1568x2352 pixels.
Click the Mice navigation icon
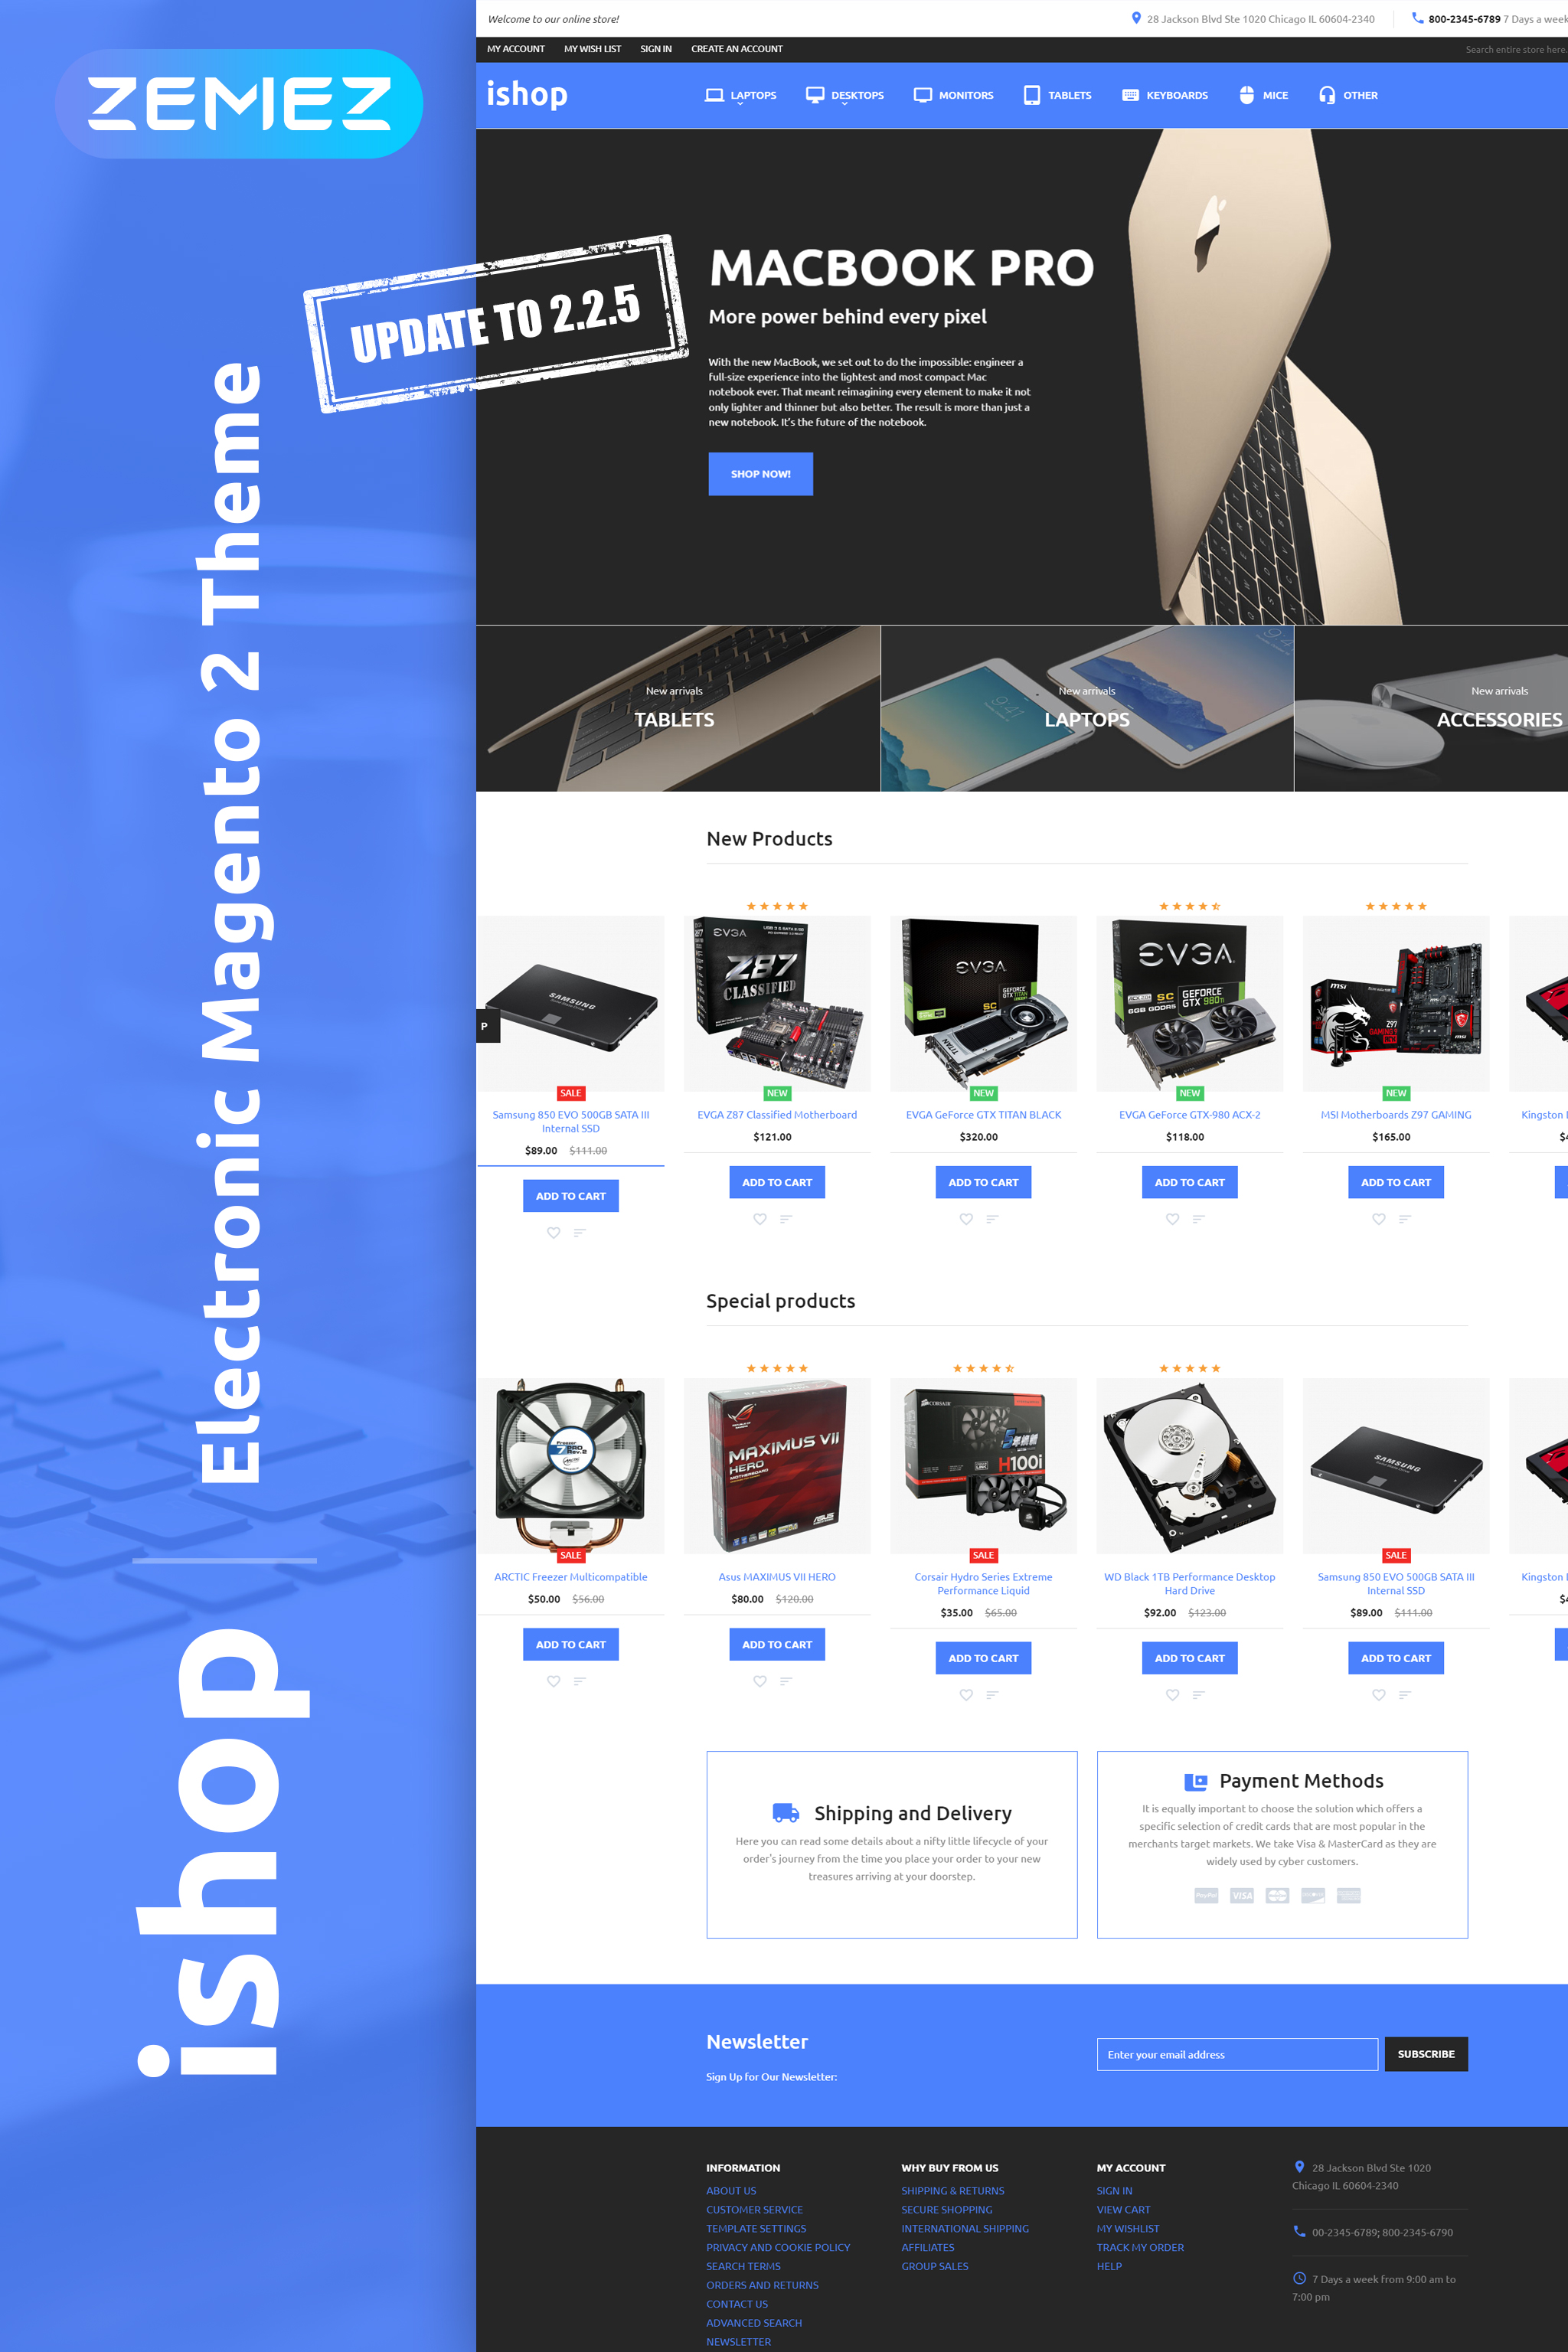tap(1248, 94)
